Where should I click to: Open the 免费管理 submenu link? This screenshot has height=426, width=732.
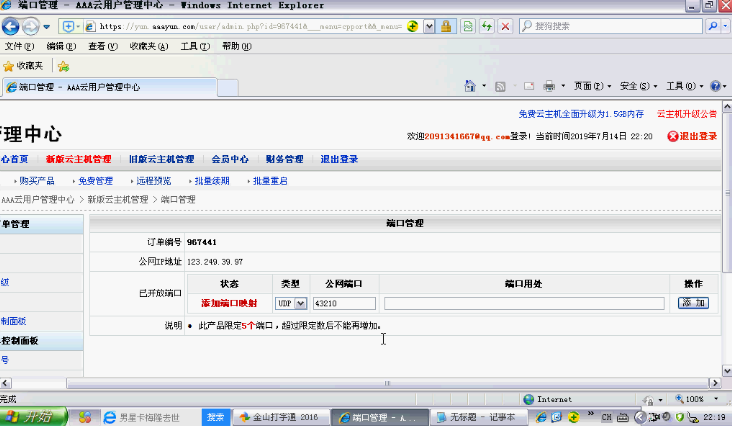point(95,181)
